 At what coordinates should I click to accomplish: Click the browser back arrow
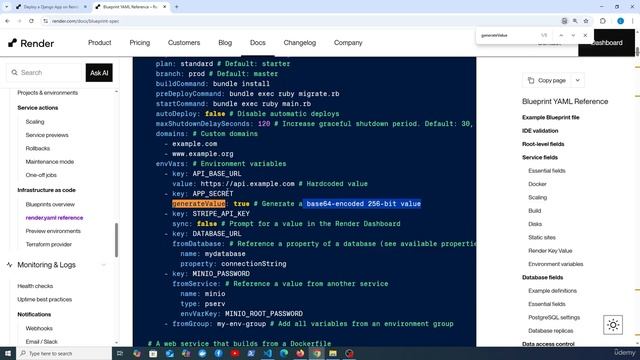tap(7, 21)
